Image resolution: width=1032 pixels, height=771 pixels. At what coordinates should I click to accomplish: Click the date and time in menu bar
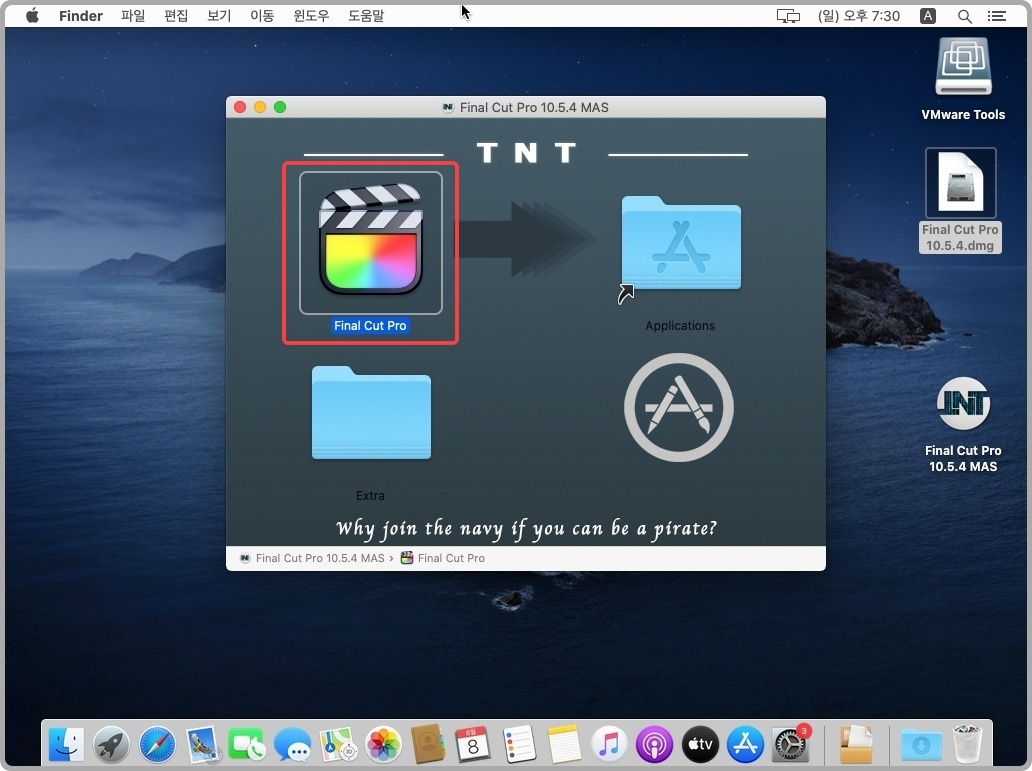[859, 16]
